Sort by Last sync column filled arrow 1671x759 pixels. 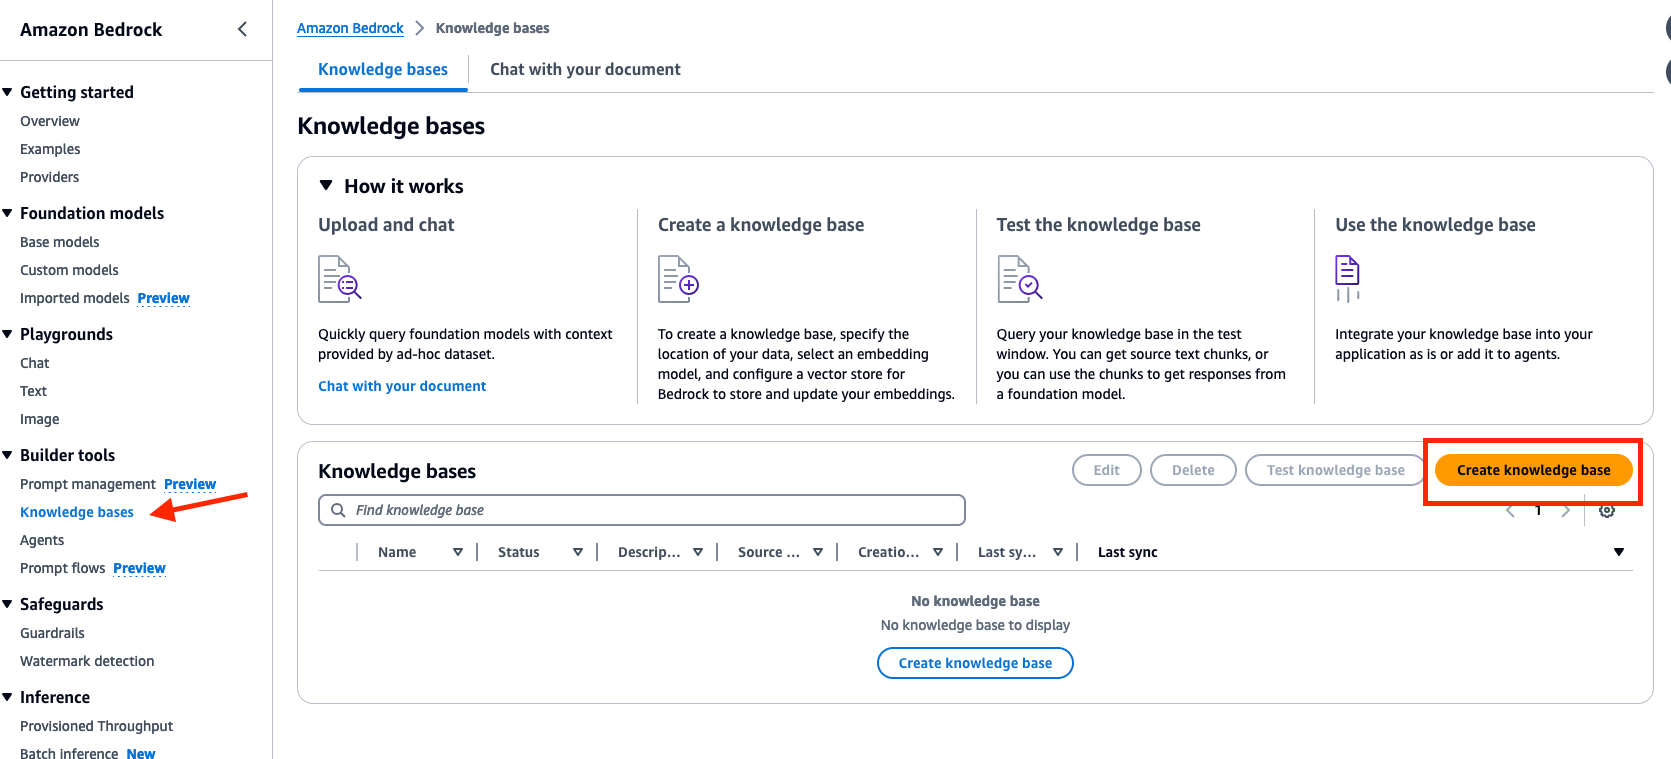pos(1619,552)
